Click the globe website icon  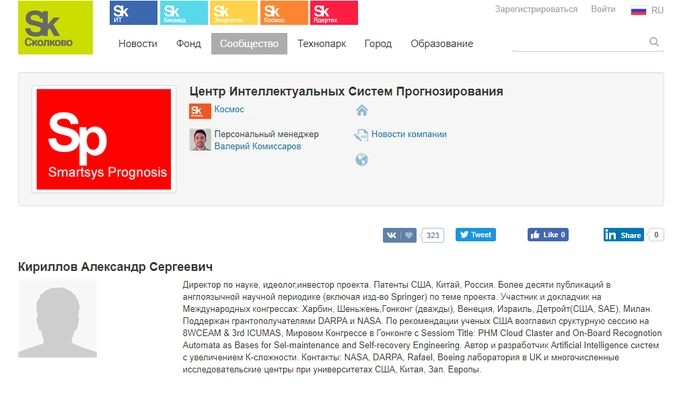(362, 159)
